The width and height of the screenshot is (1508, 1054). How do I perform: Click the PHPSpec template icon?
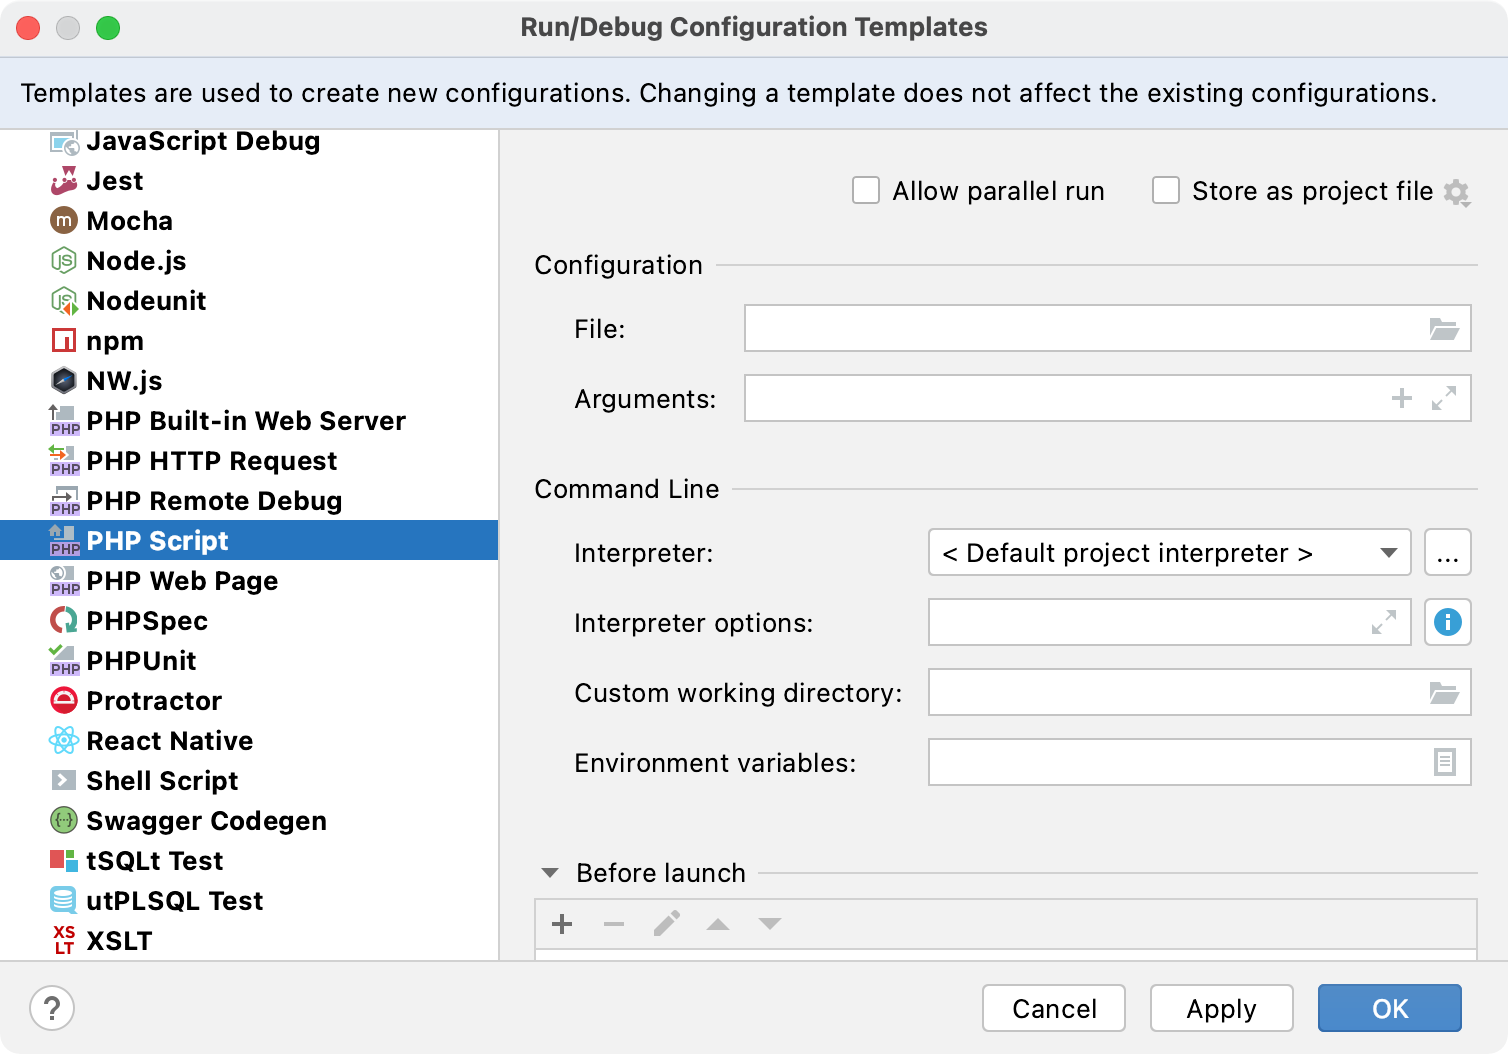[x=64, y=621]
